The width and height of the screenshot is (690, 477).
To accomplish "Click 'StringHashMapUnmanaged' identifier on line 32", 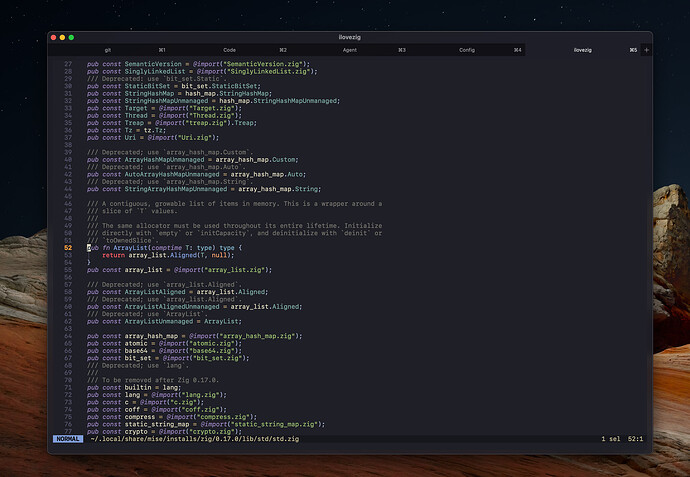I will pos(166,101).
